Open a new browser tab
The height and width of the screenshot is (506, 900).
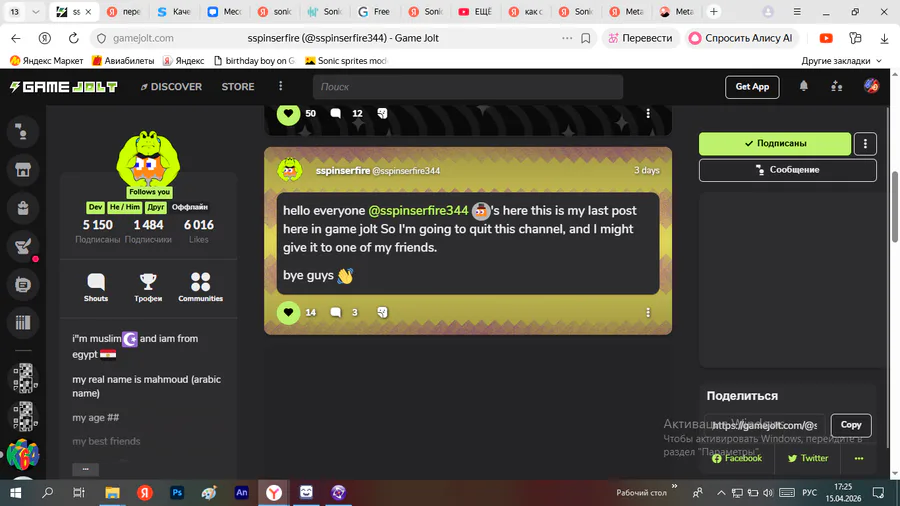[713, 11]
